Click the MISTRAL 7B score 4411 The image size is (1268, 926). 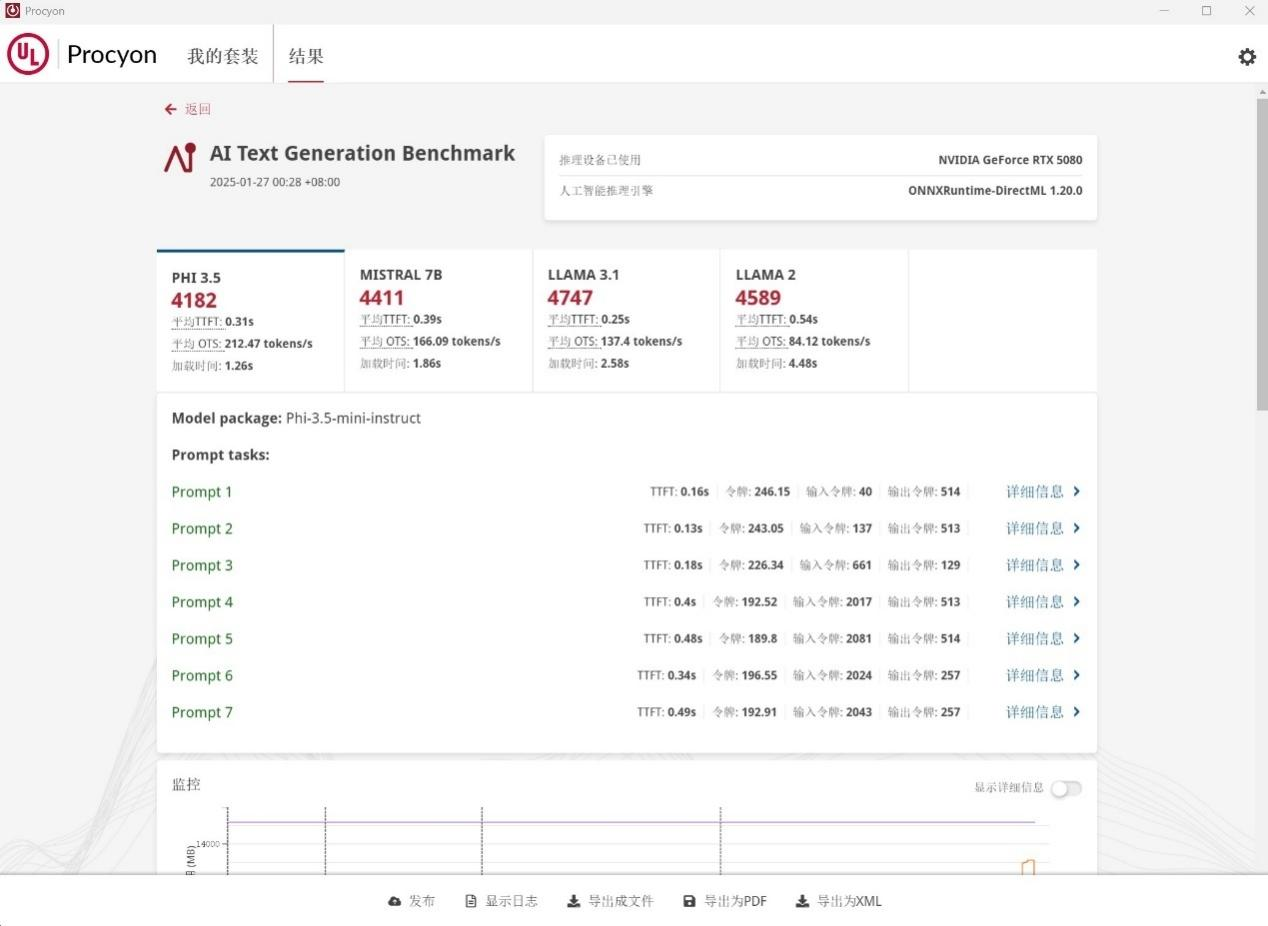click(382, 297)
